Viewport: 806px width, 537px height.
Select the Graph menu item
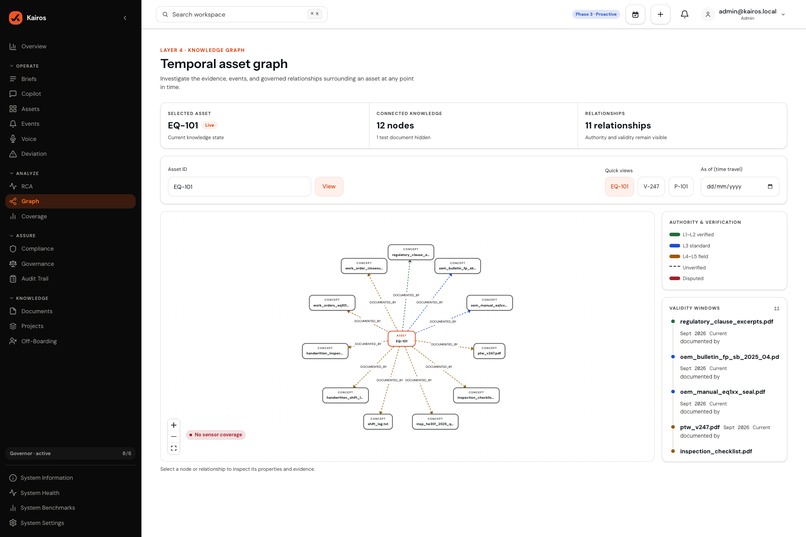point(70,201)
